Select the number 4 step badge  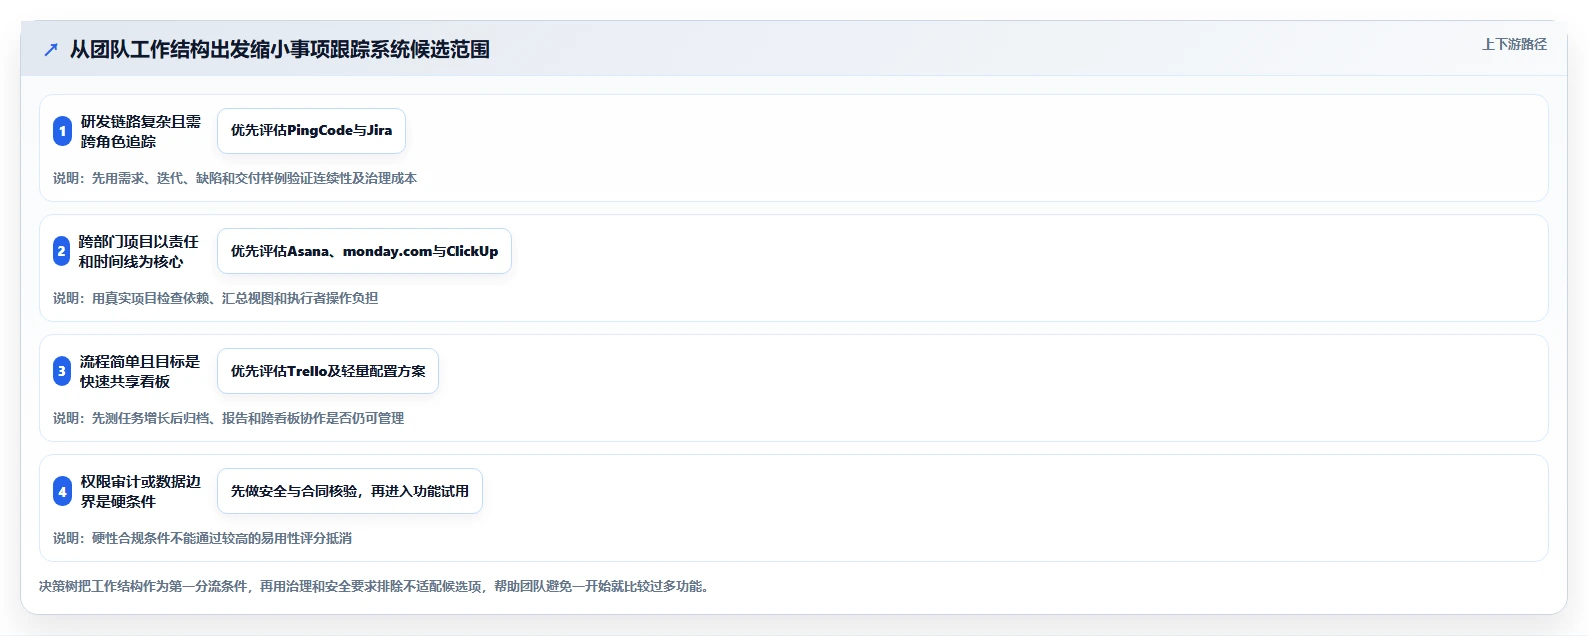(x=62, y=491)
